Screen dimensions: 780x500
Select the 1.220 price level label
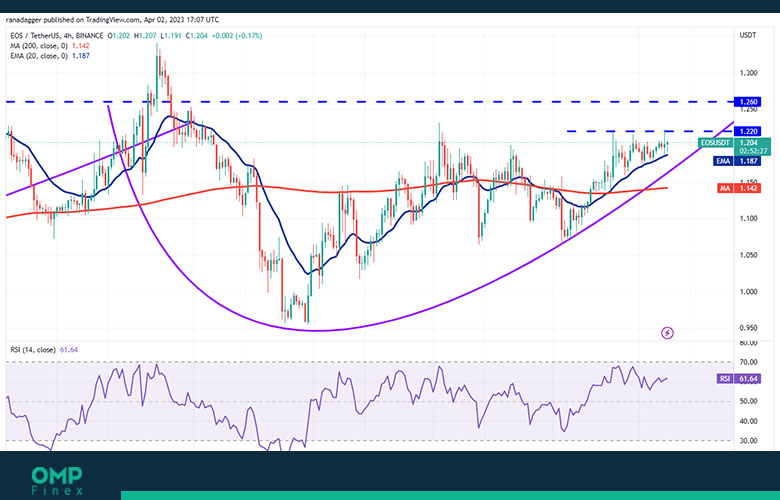[747, 131]
